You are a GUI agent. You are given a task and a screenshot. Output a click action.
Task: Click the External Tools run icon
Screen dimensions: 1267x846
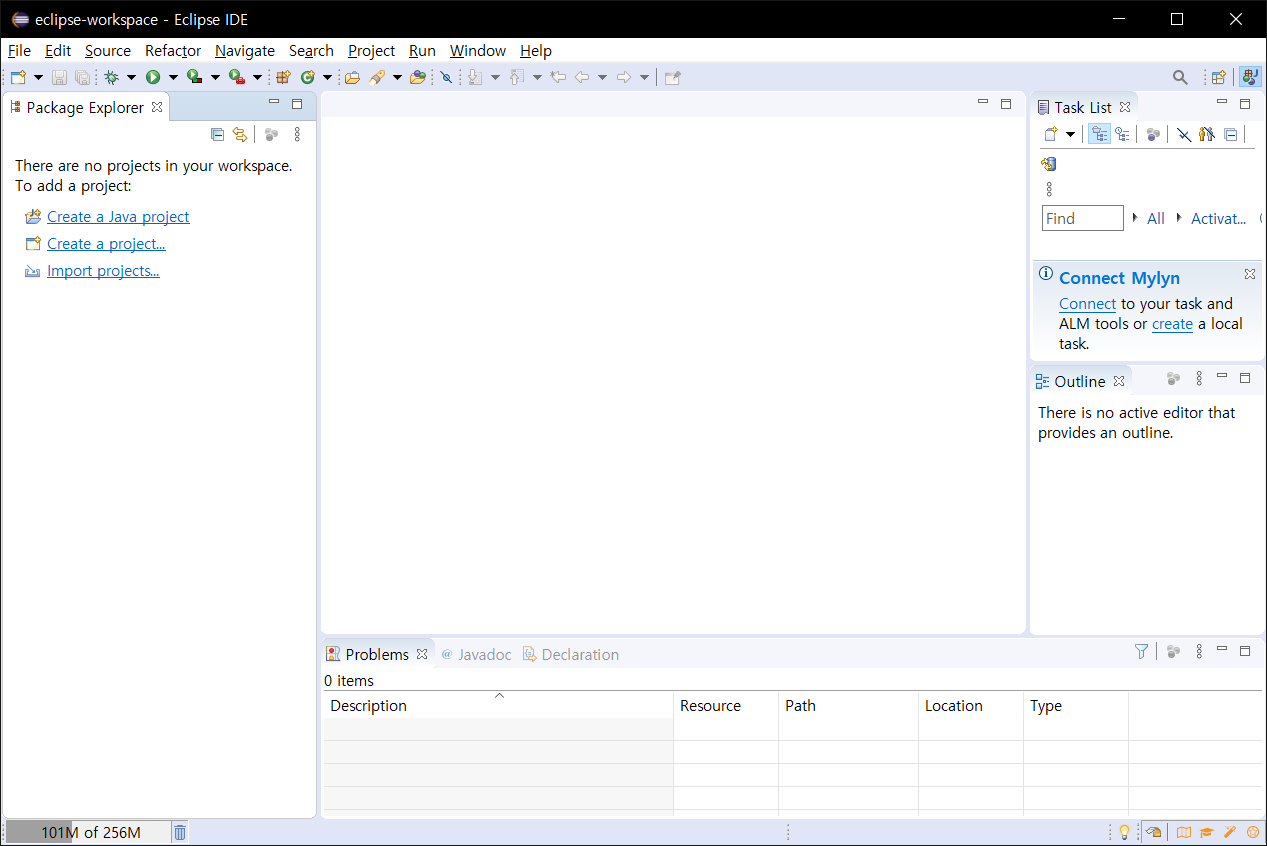coord(237,77)
